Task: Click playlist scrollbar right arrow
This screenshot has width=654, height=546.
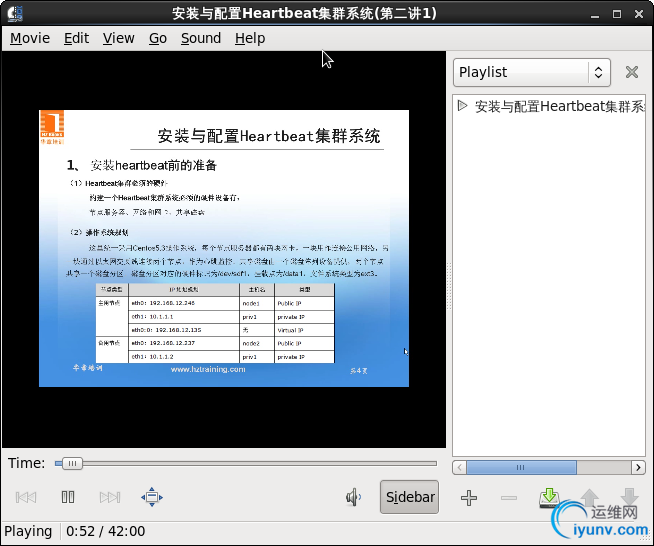Action: [x=638, y=467]
